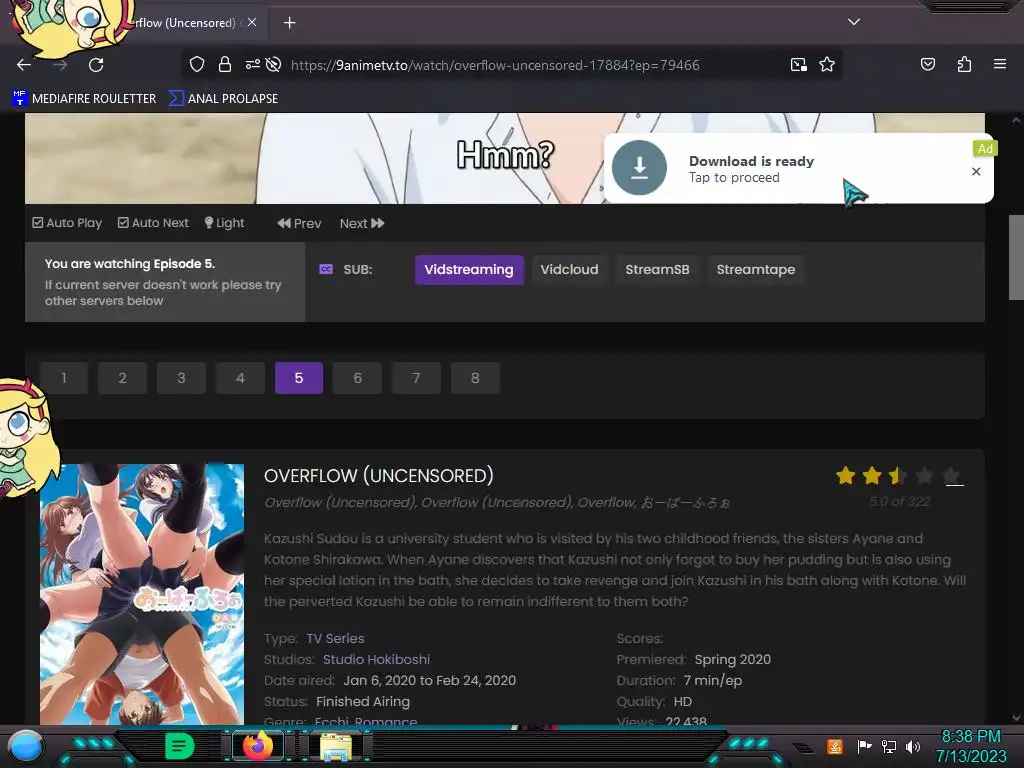
Task: Open the Pocket save icon
Action: pos(927,64)
